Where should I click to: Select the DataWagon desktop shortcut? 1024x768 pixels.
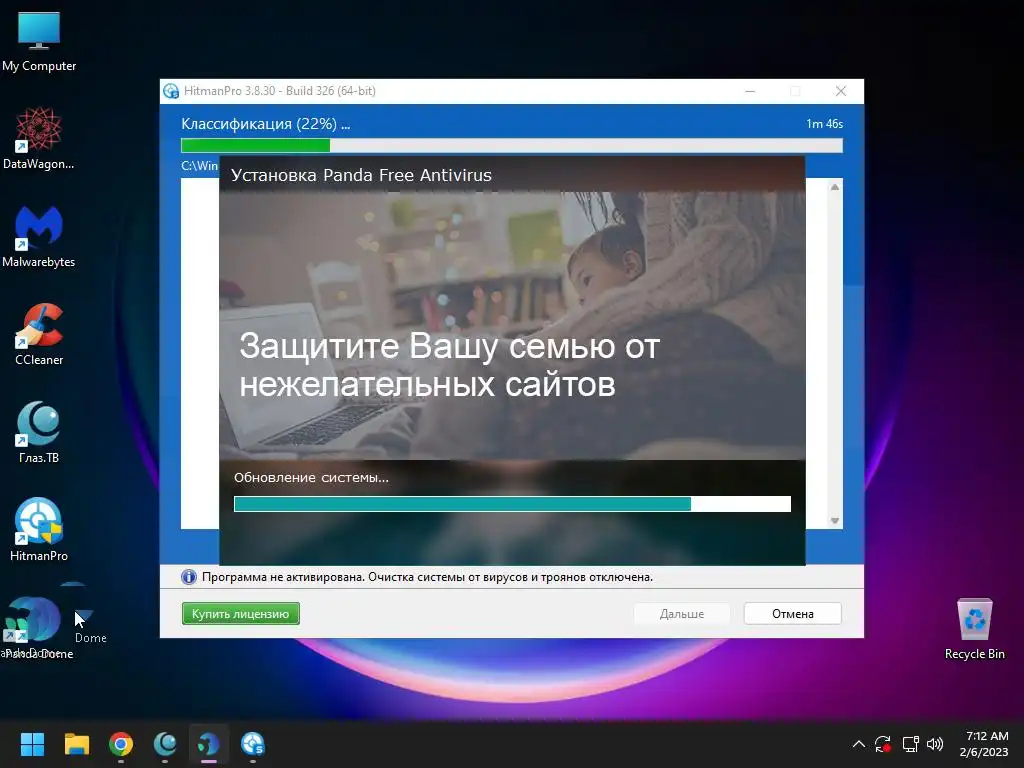tap(39, 138)
